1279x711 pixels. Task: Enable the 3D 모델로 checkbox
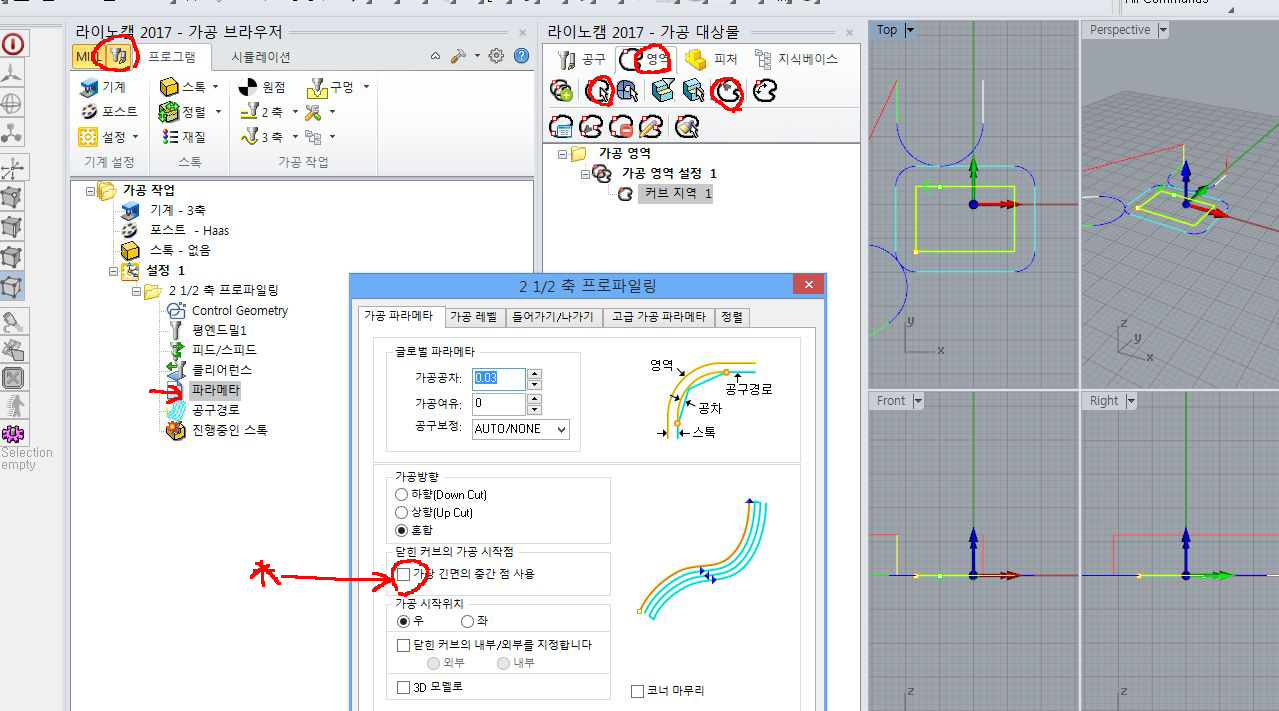(x=404, y=687)
